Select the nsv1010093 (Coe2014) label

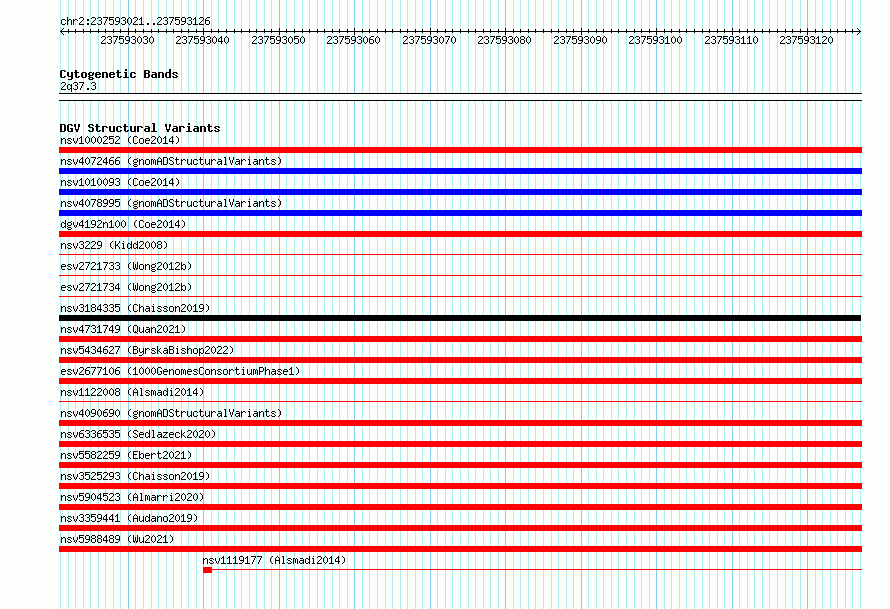[x=120, y=182]
